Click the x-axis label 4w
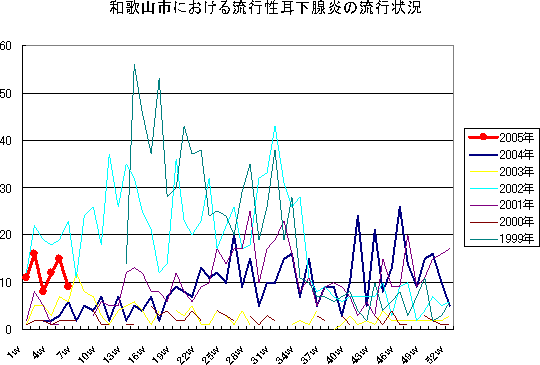The width and height of the screenshot is (540, 365). pos(39,352)
